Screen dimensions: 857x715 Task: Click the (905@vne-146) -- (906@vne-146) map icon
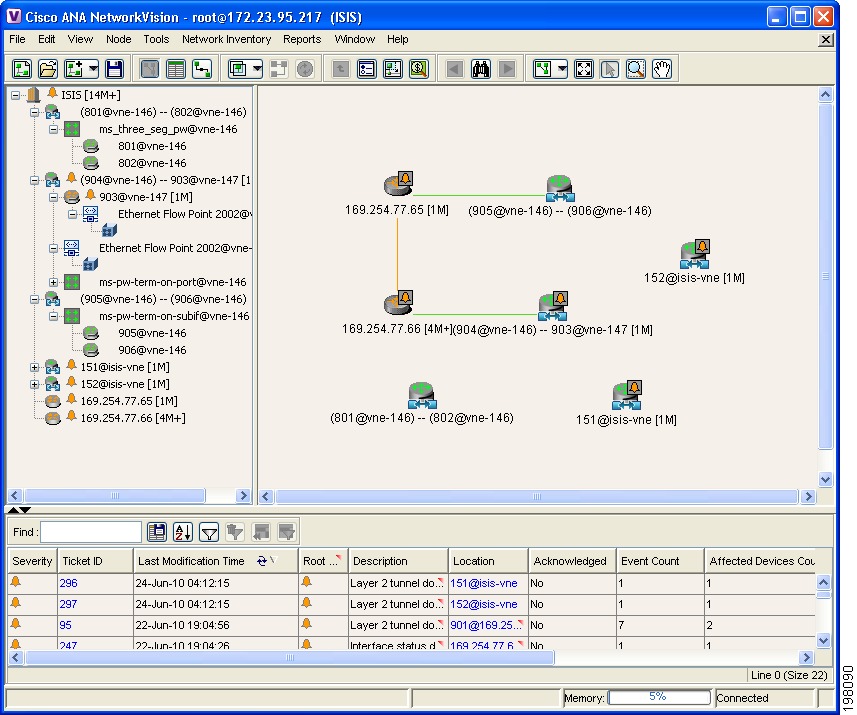[560, 189]
